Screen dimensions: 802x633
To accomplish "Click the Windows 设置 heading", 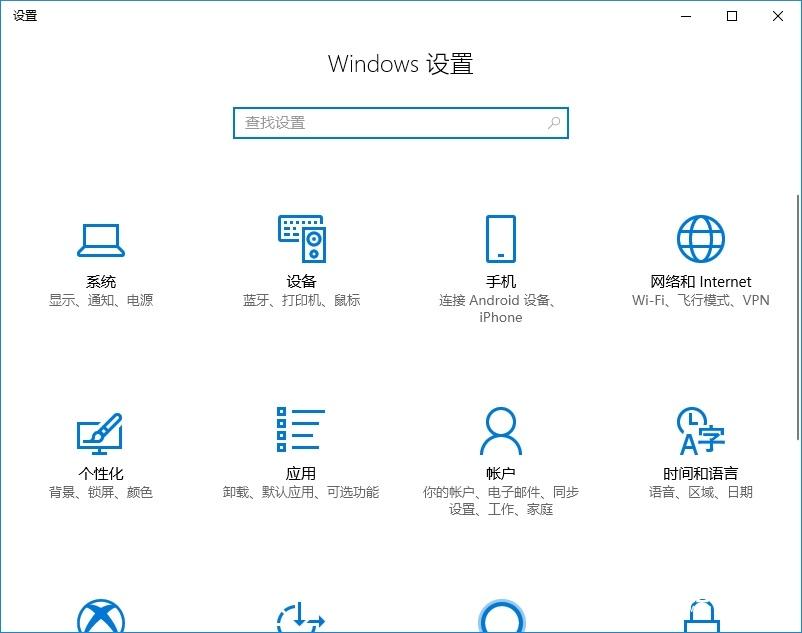I will [x=400, y=64].
